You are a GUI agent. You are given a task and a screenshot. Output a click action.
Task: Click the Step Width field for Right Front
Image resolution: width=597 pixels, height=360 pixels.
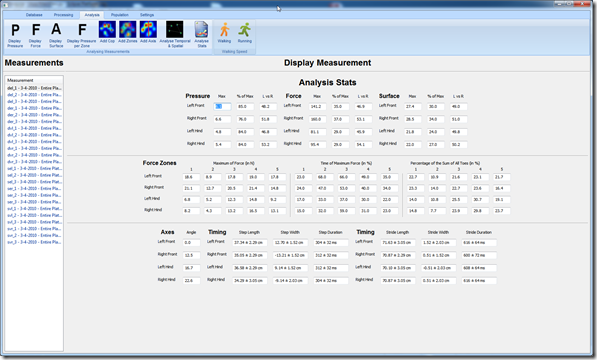(x=290, y=255)
